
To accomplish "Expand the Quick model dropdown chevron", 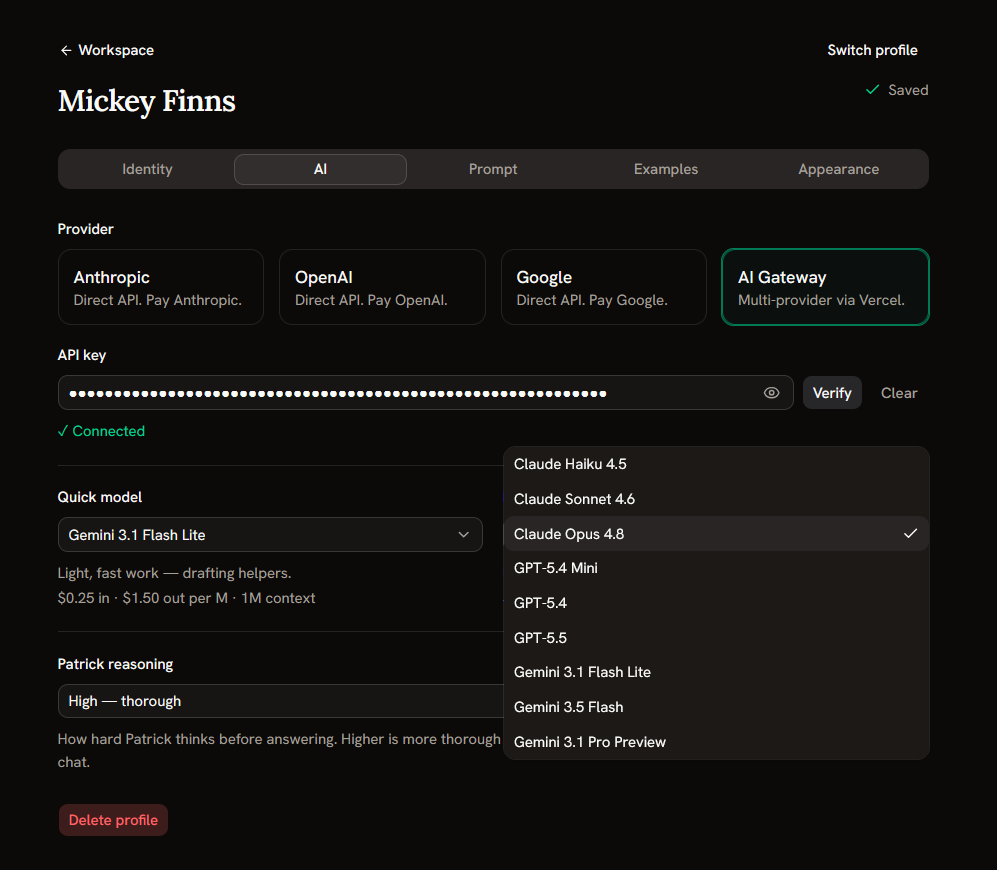I will click(x=464, y=535).
